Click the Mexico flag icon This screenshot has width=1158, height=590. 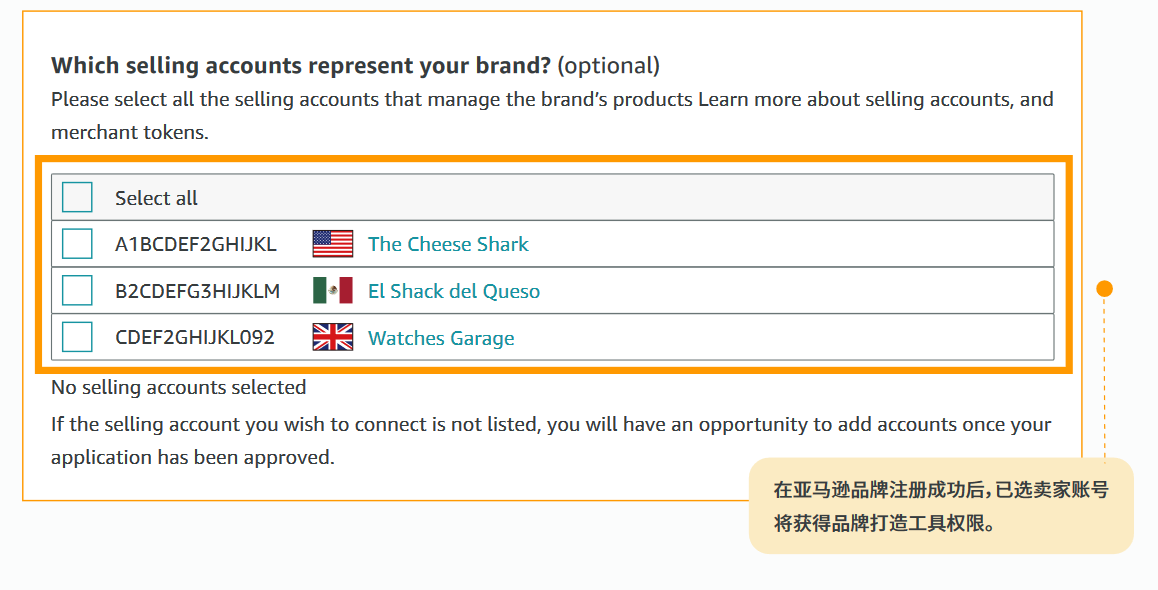(332, 290)
